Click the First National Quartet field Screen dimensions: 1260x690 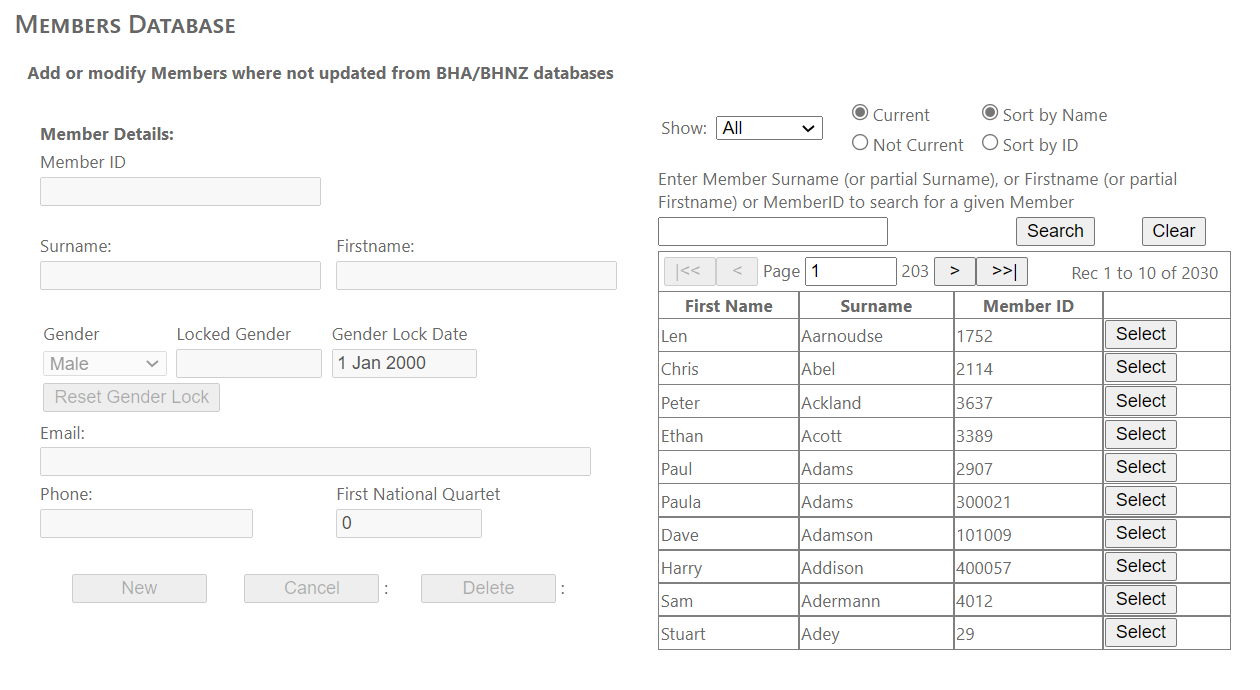pyautogui.click(x=408, y=523)
